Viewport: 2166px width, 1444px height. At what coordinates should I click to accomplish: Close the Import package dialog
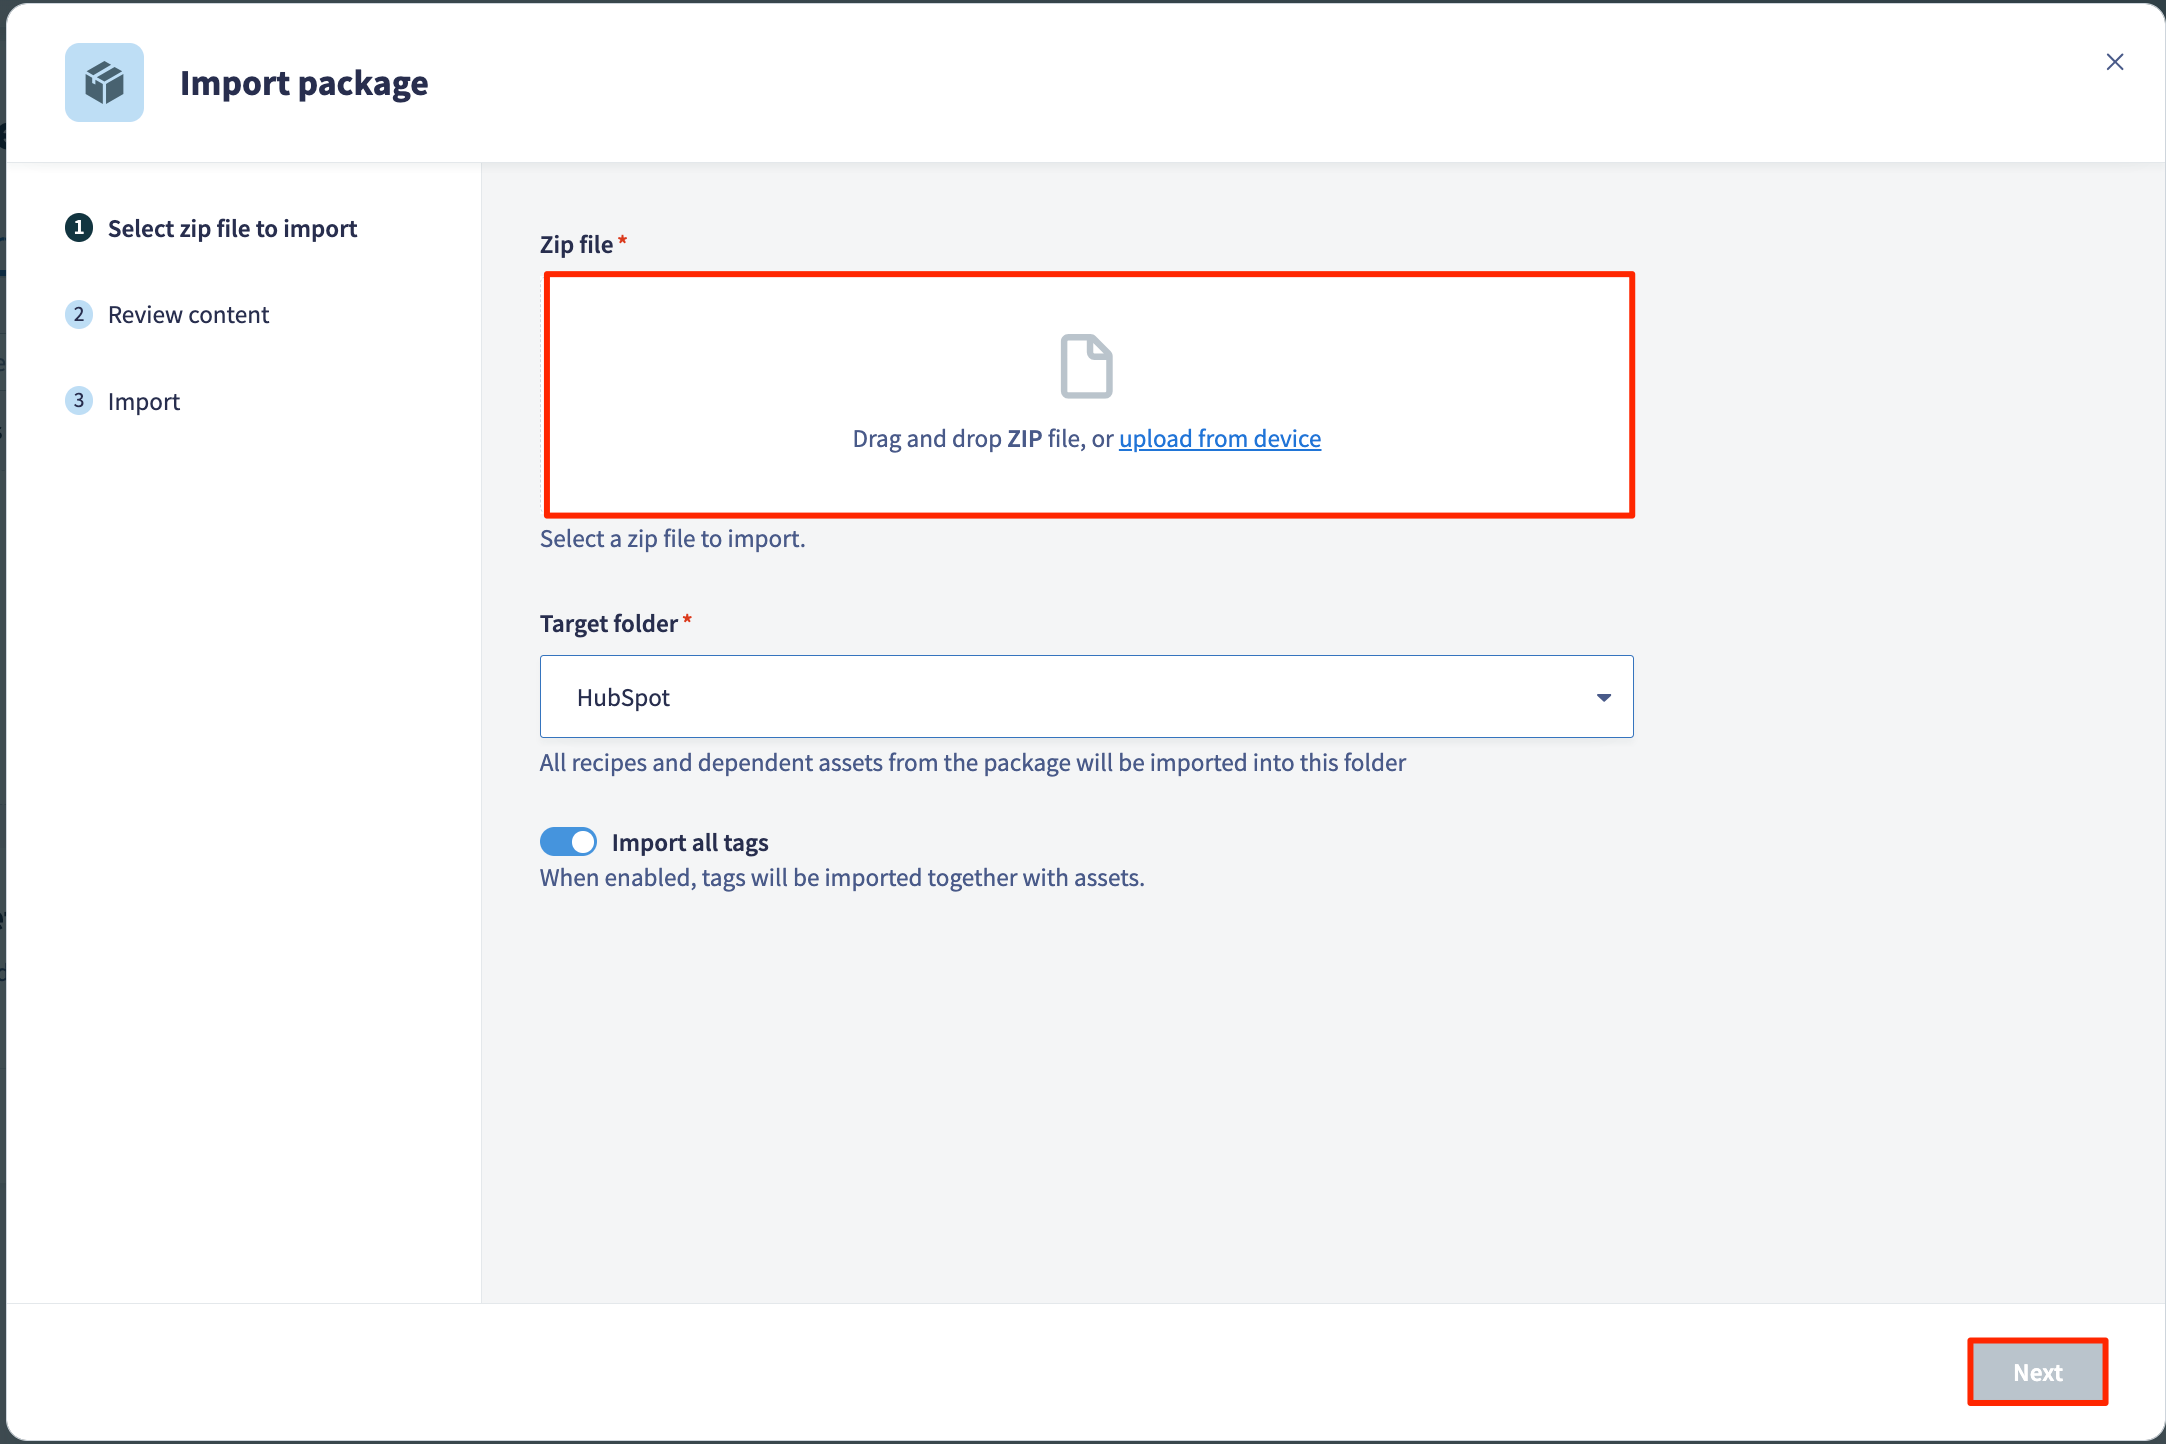click(2114, 62)
